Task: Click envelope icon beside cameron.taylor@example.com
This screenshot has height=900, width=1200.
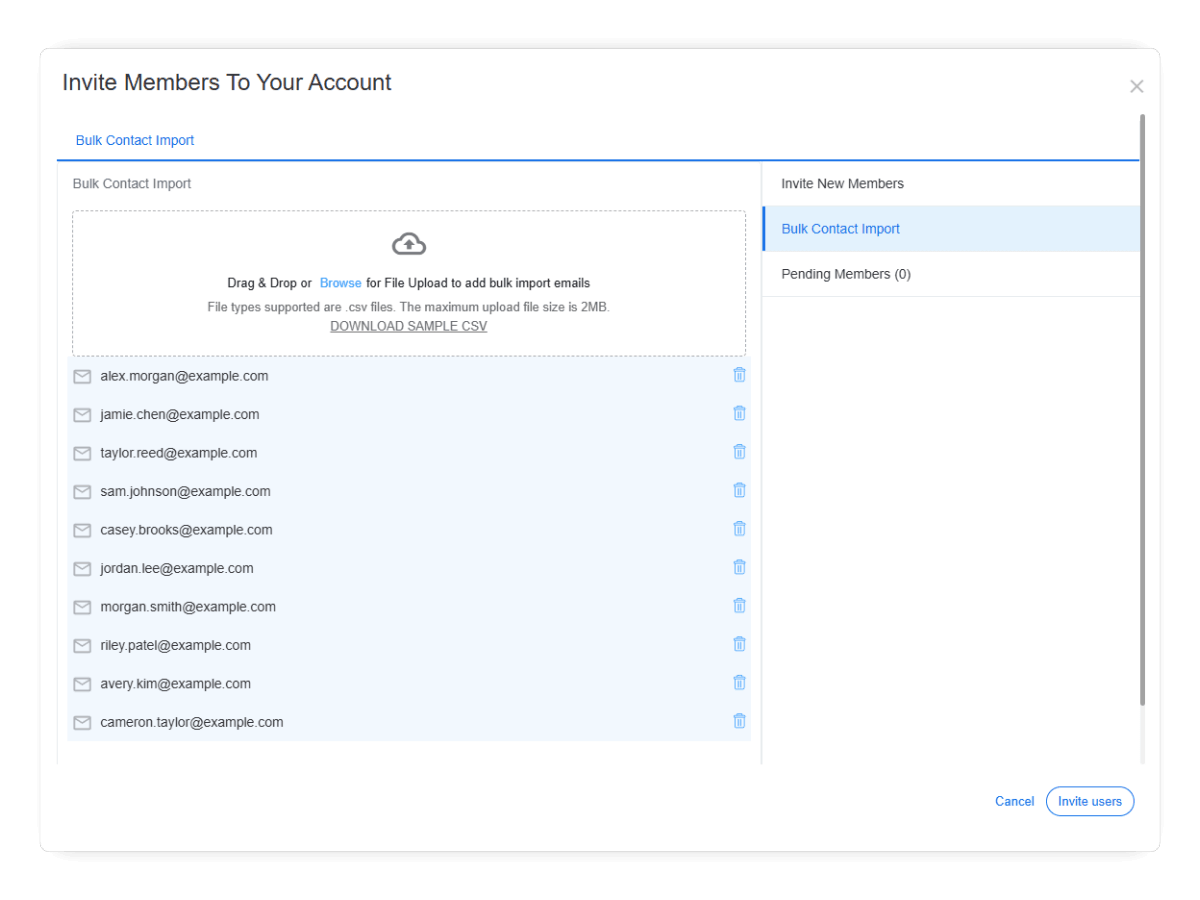Action: 82,723
